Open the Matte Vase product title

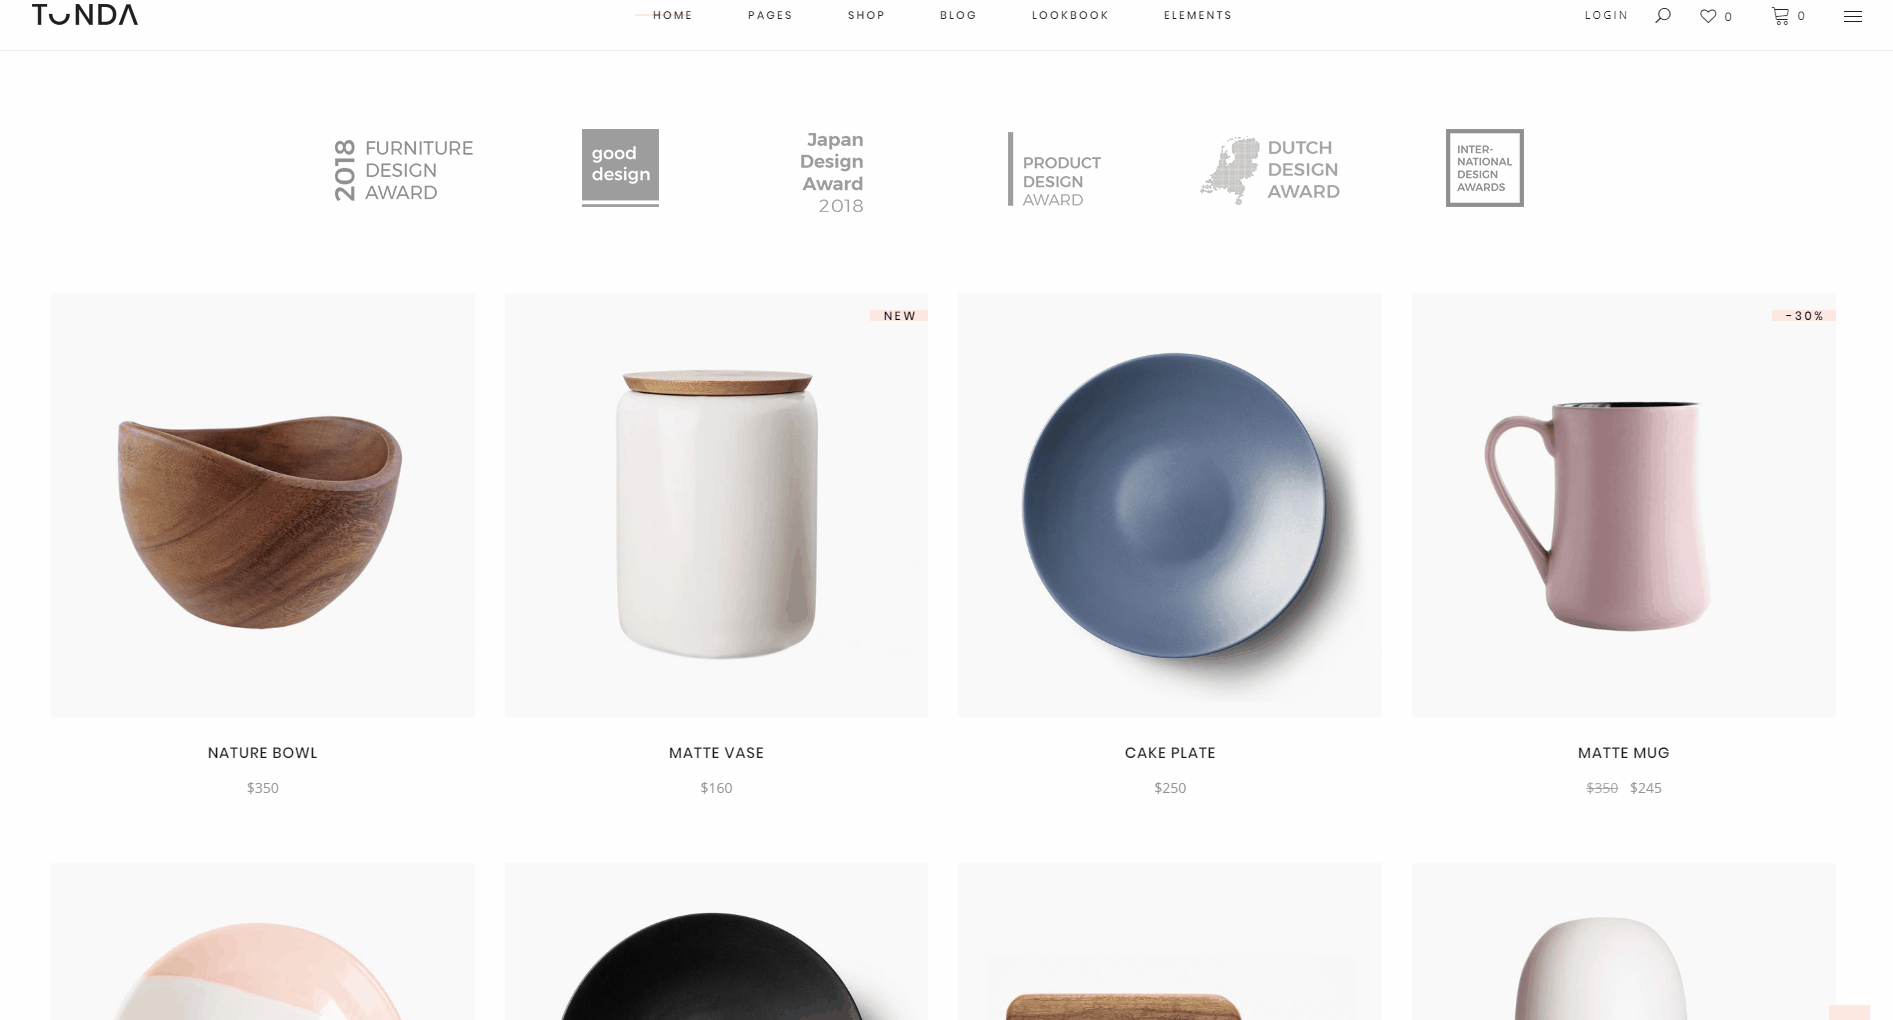coord(716,753)
